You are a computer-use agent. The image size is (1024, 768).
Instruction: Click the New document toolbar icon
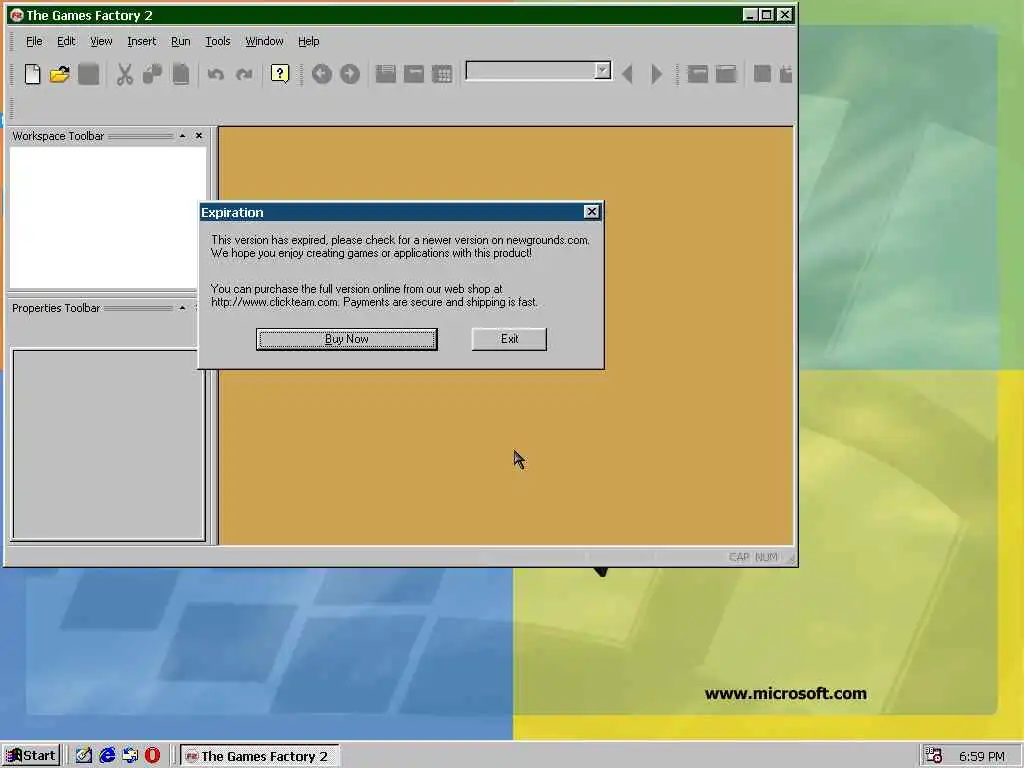tap(32, 74)
